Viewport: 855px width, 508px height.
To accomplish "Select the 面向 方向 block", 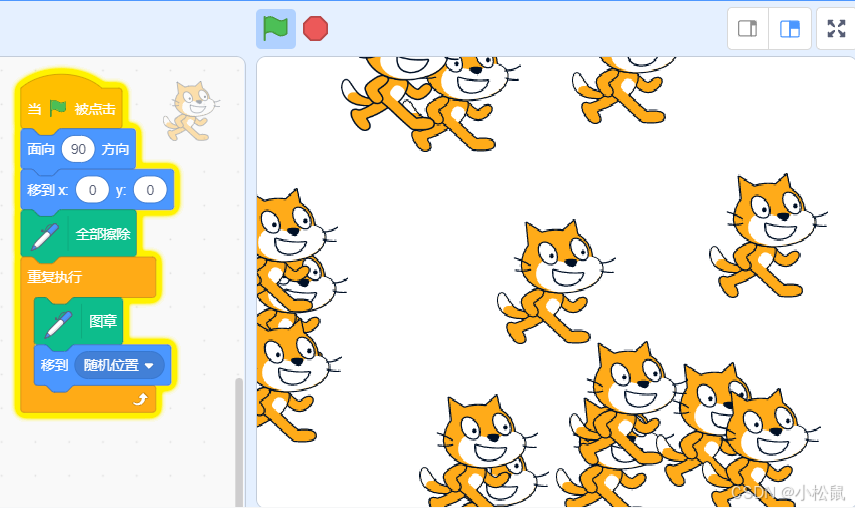I will coord(78,149).
